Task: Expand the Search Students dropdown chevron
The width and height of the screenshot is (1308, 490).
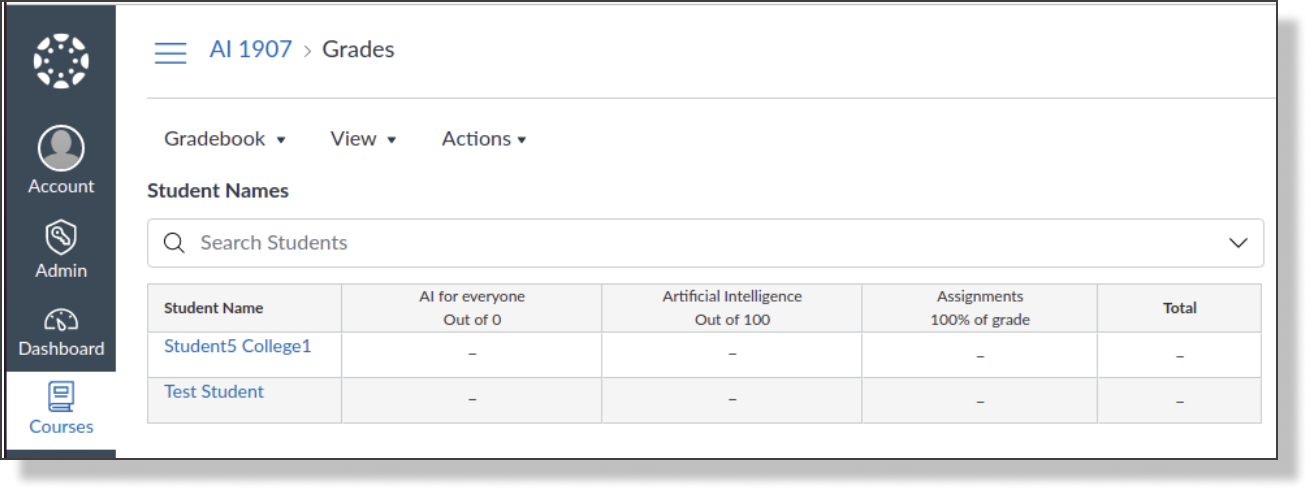Action: tap(1238, 243)
